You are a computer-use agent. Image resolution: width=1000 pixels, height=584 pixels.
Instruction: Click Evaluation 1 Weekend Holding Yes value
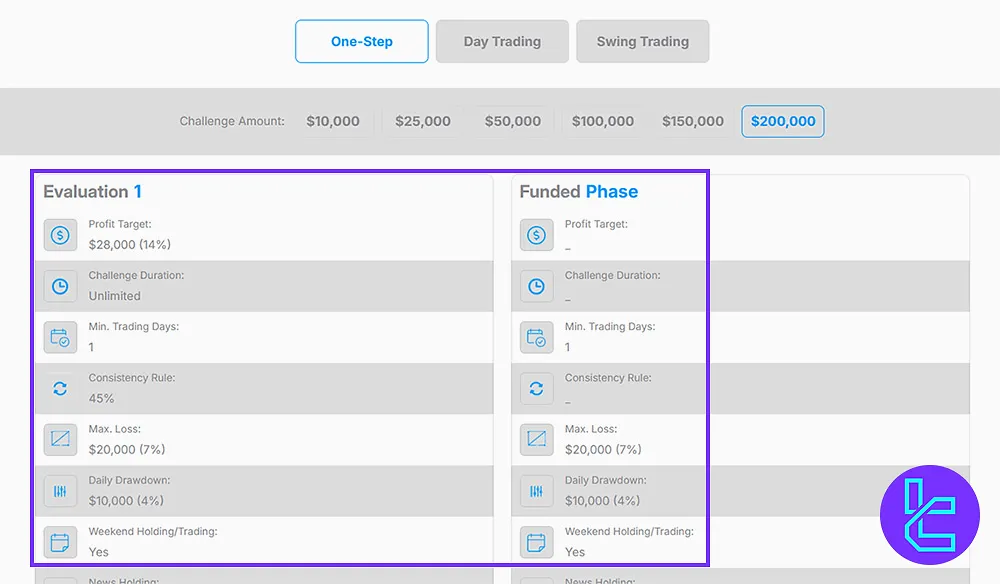click(x=99, y=552)
